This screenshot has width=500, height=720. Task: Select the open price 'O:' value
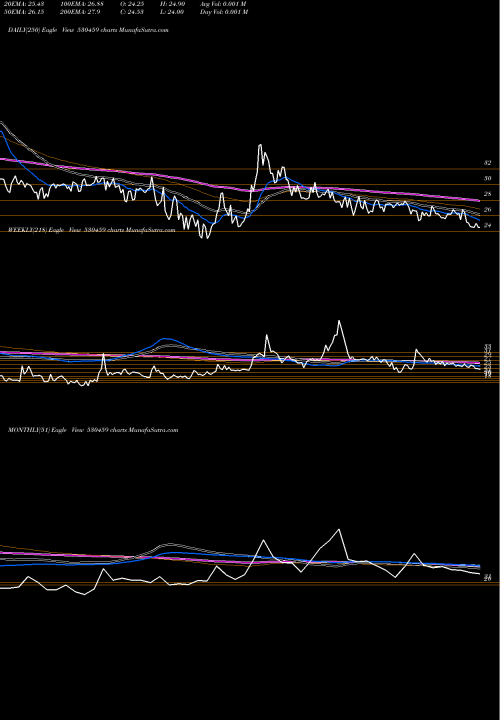(132, 4)
